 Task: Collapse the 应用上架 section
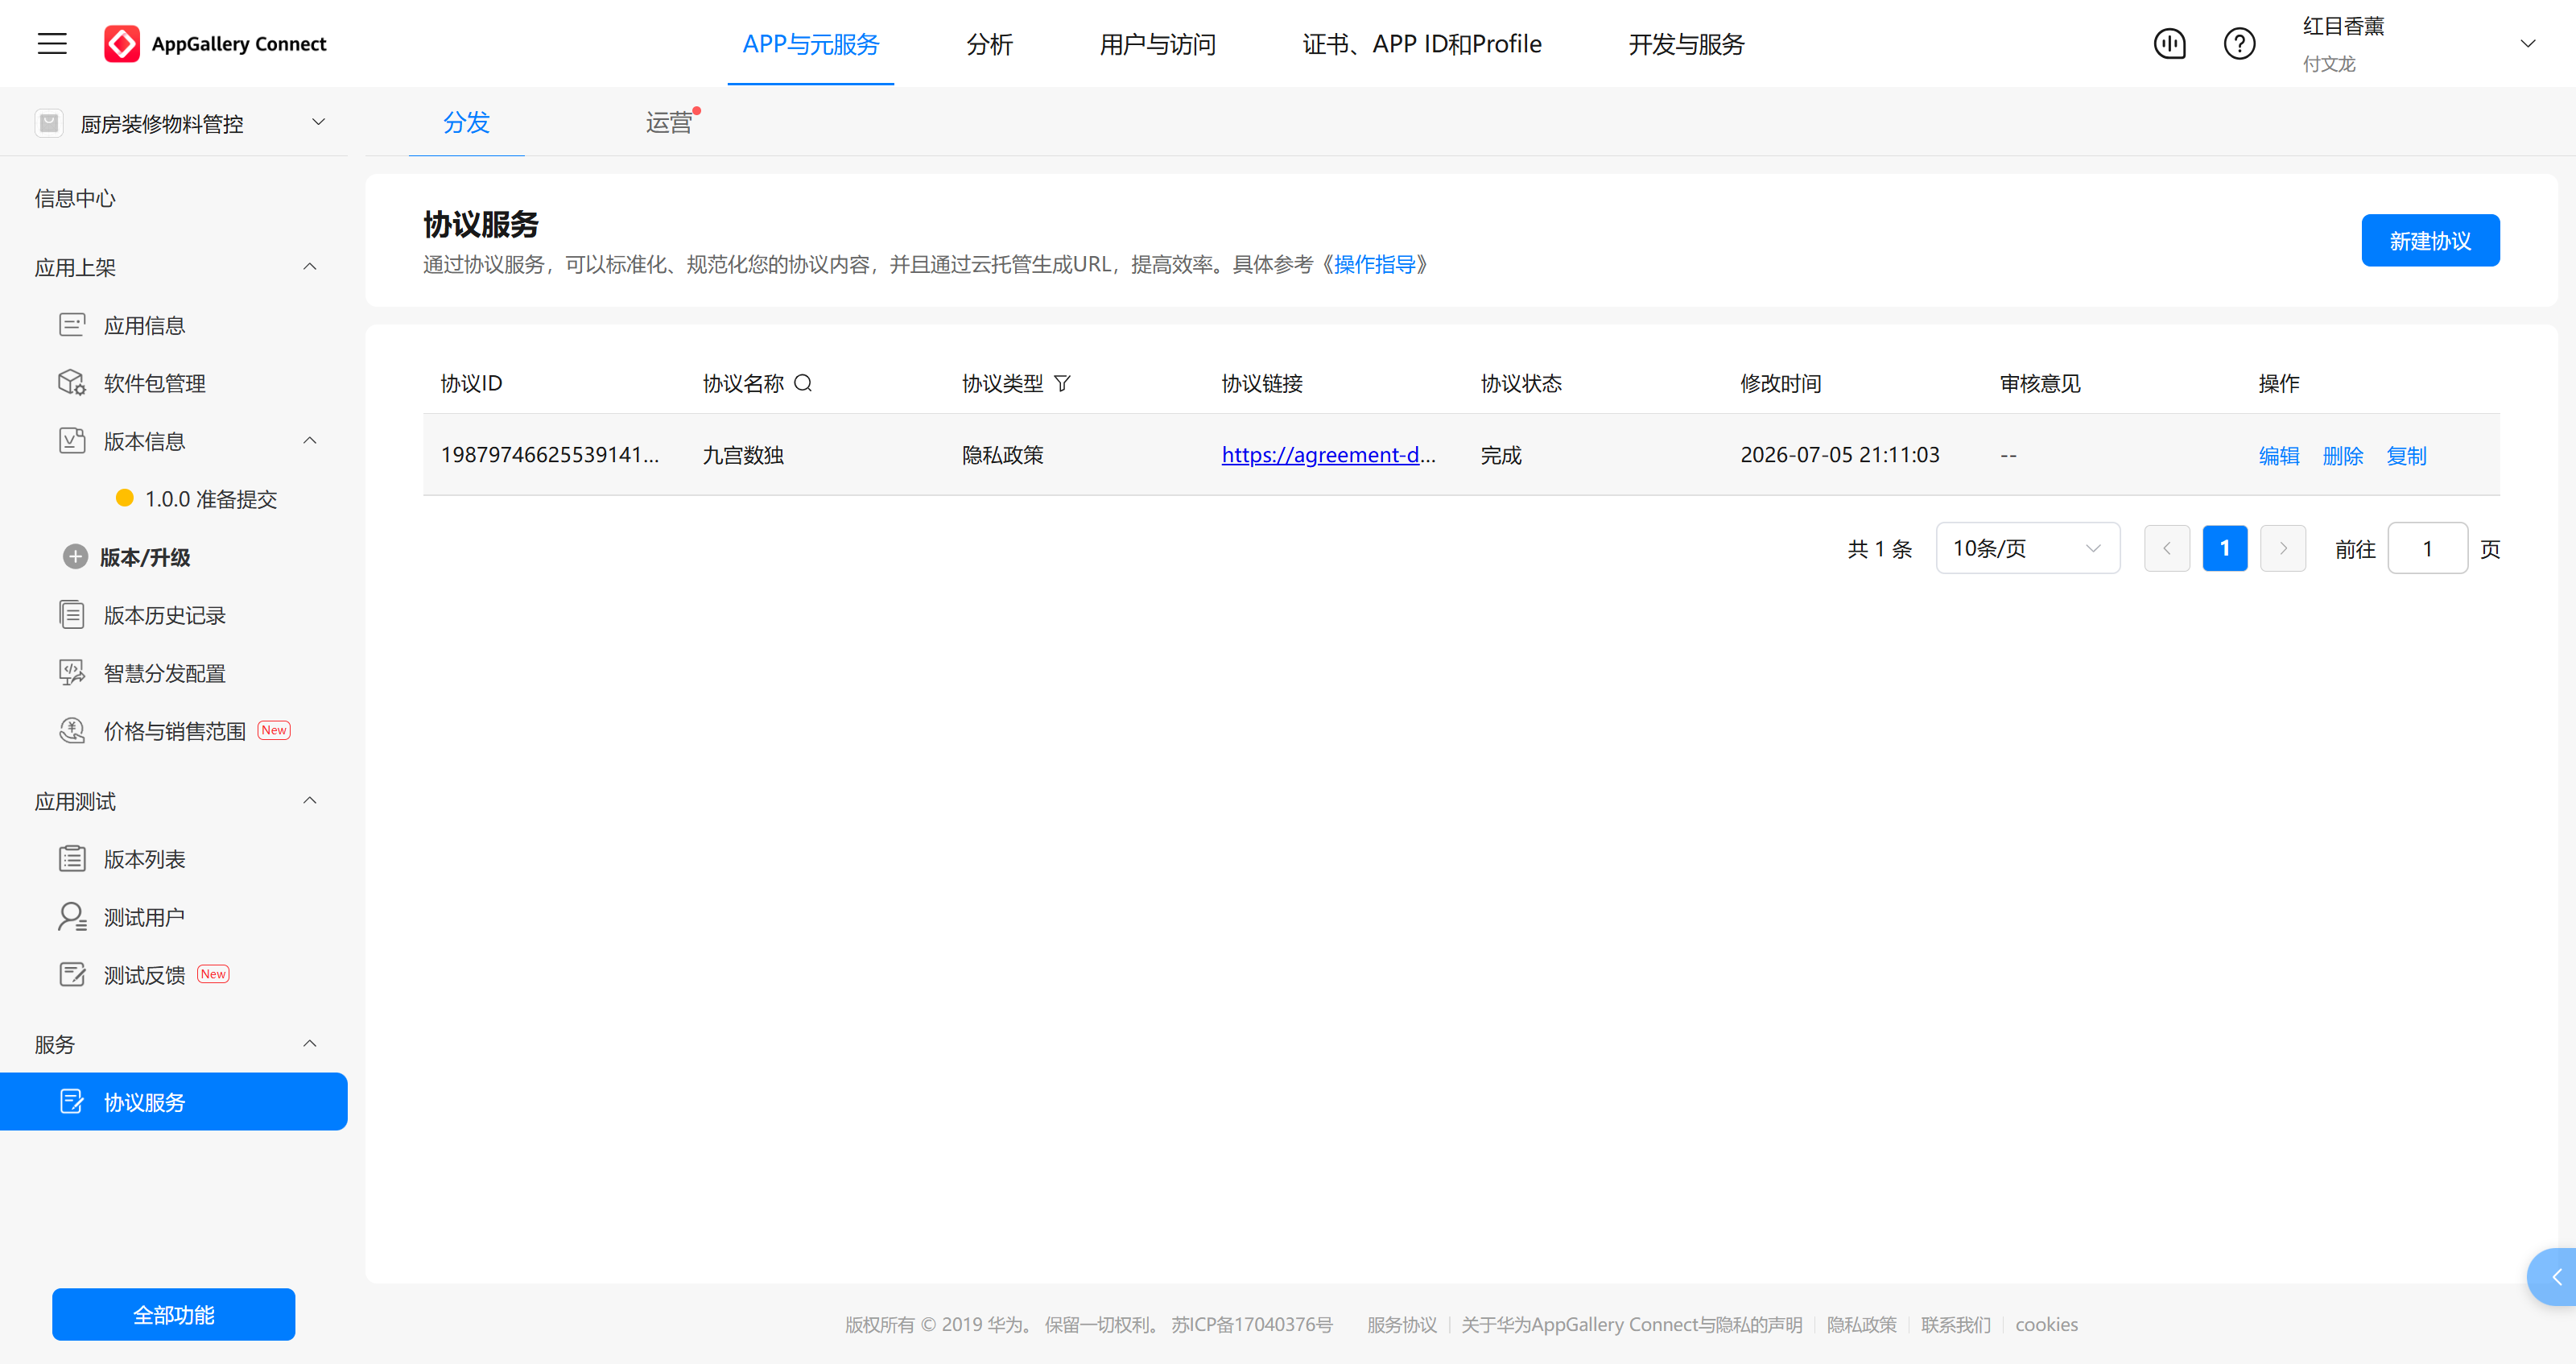[x=310, y=266]
